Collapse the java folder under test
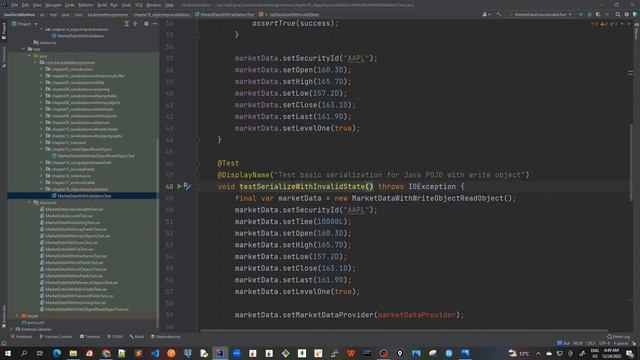Image resolution: width=640 pixels, height=360 pixels. 29,56
